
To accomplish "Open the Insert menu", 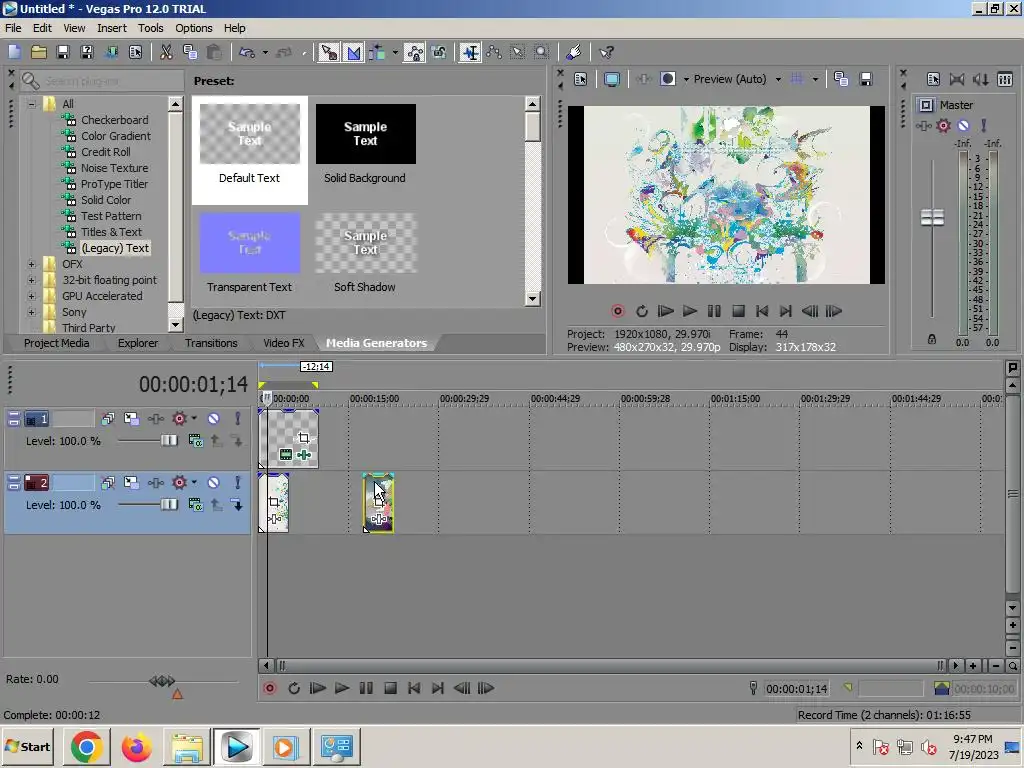I will [x=112, y=28].
